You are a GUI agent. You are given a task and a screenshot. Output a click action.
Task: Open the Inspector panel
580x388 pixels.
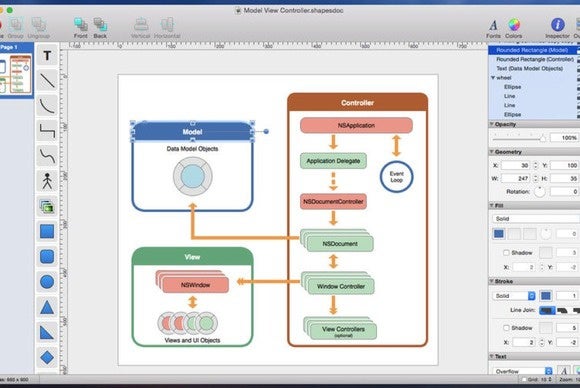tap(557, 28)
